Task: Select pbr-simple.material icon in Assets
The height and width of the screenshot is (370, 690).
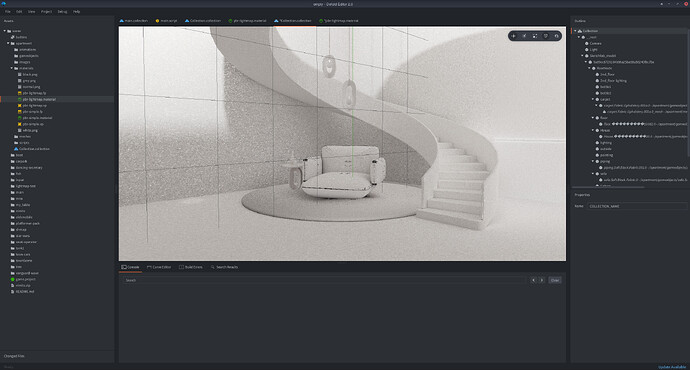Action: click(19, 118)
